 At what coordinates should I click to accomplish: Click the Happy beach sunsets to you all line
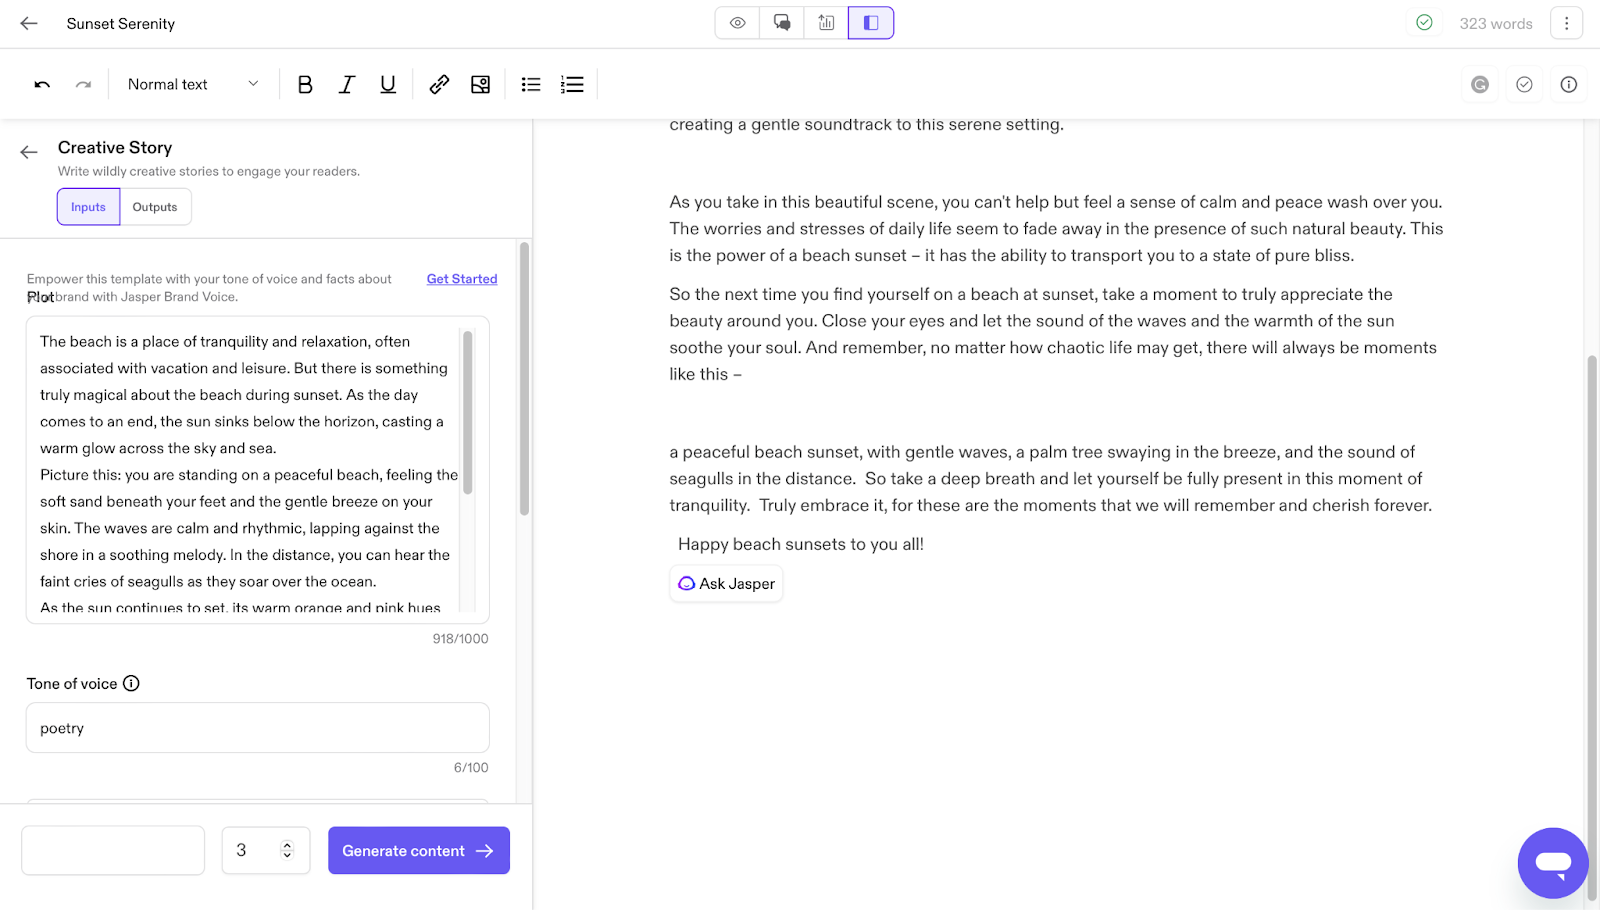801,544
